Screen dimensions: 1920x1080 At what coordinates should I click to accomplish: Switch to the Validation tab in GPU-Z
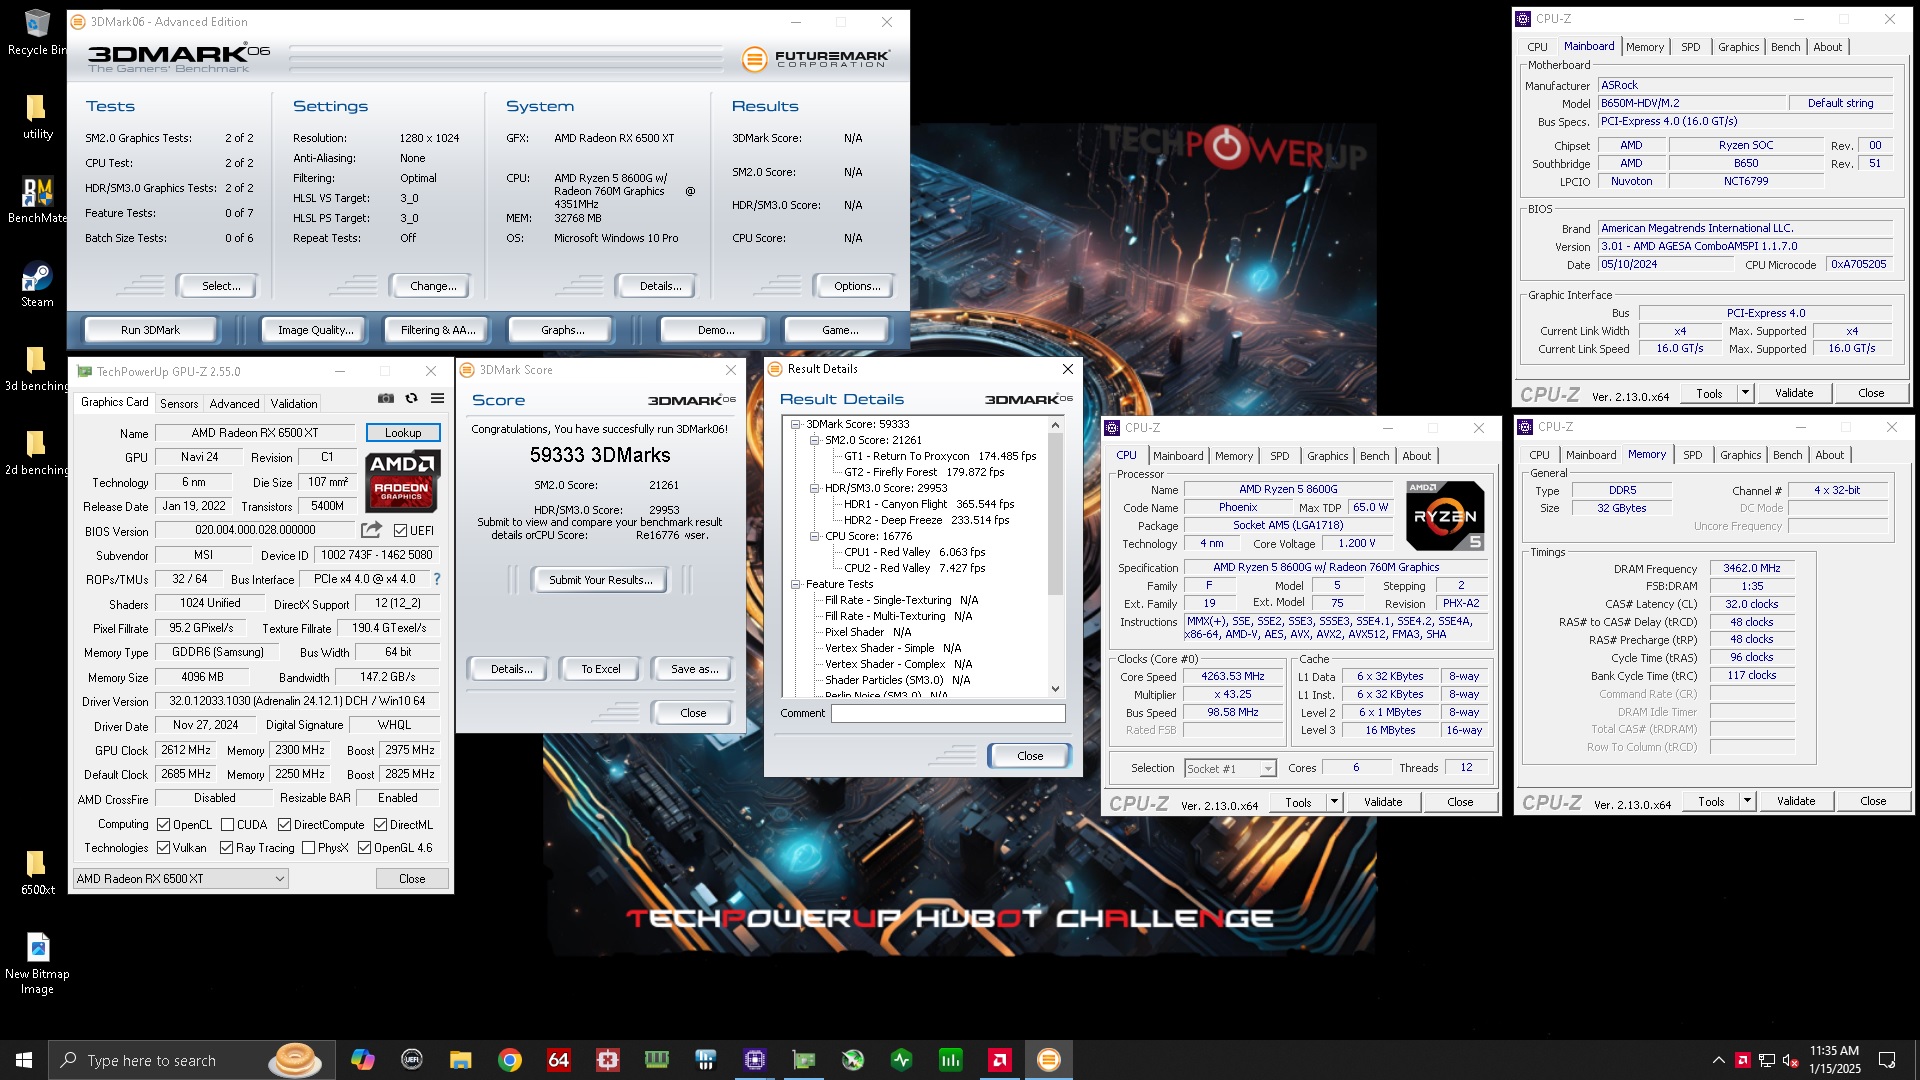coord(294,403)
